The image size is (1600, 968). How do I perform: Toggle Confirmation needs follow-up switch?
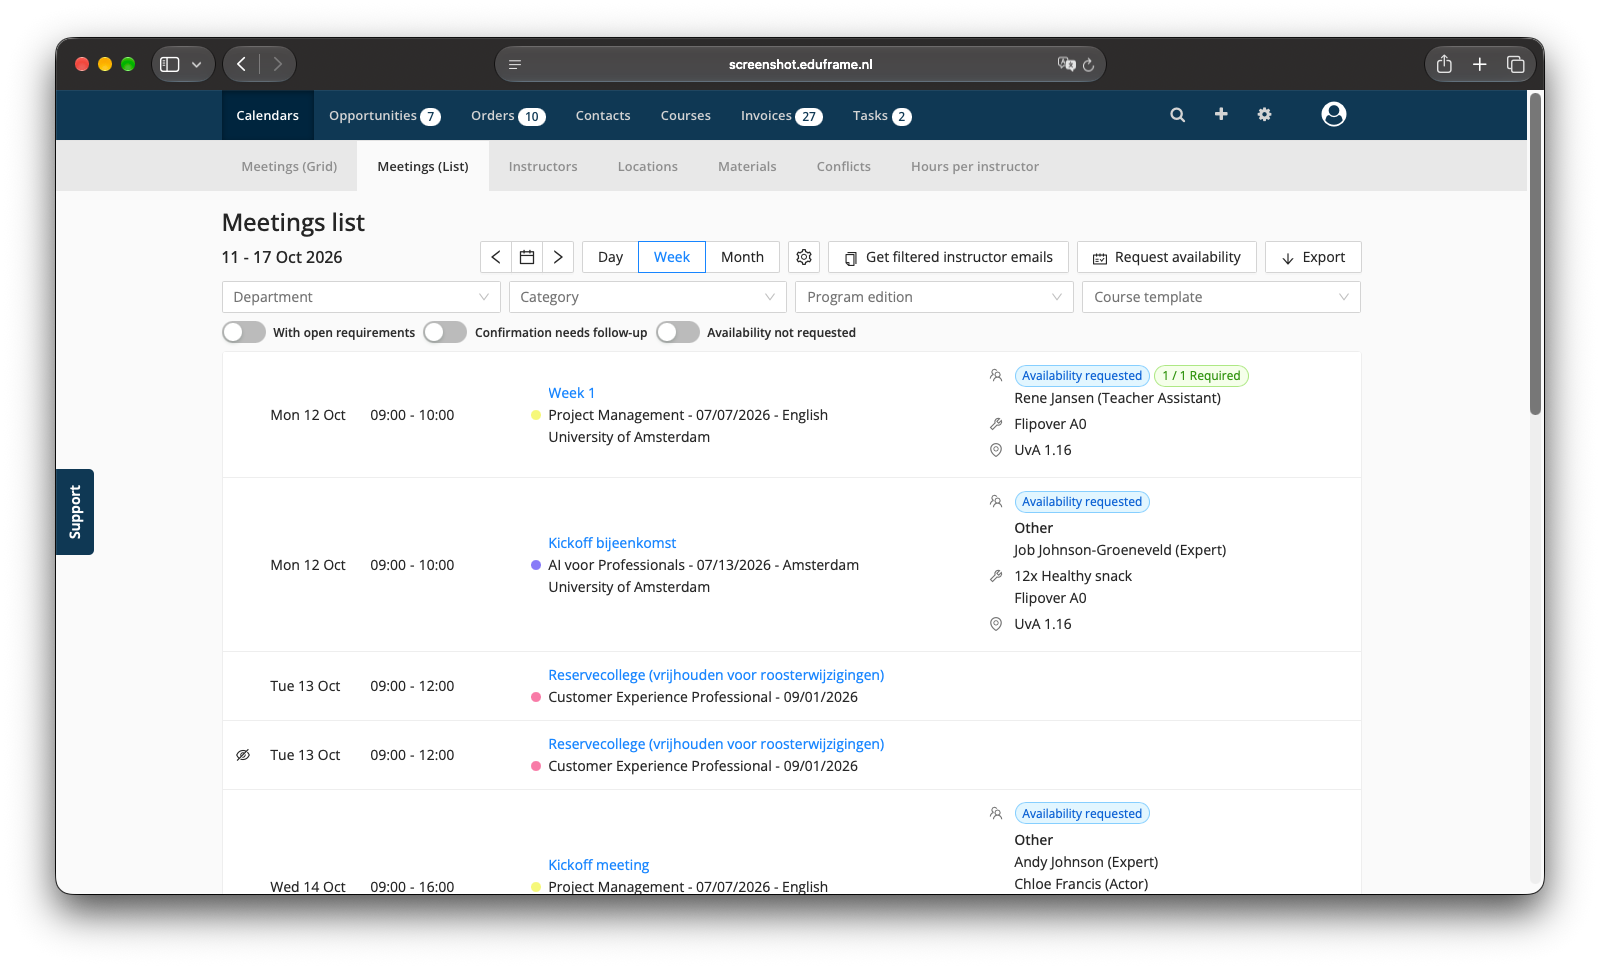coord(445,332)
